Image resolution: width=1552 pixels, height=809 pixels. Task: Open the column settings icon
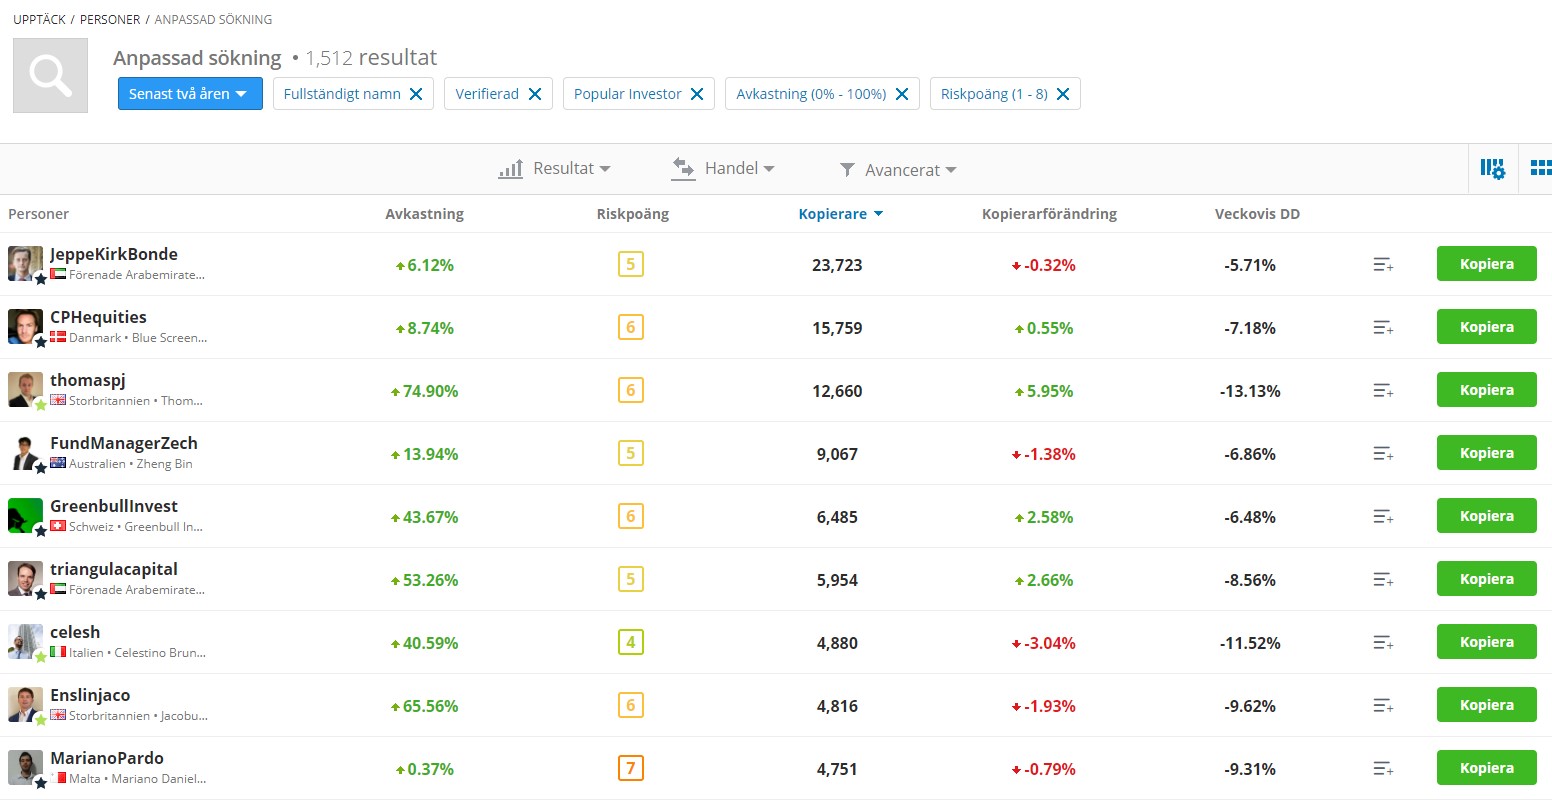click(1492, 169)
